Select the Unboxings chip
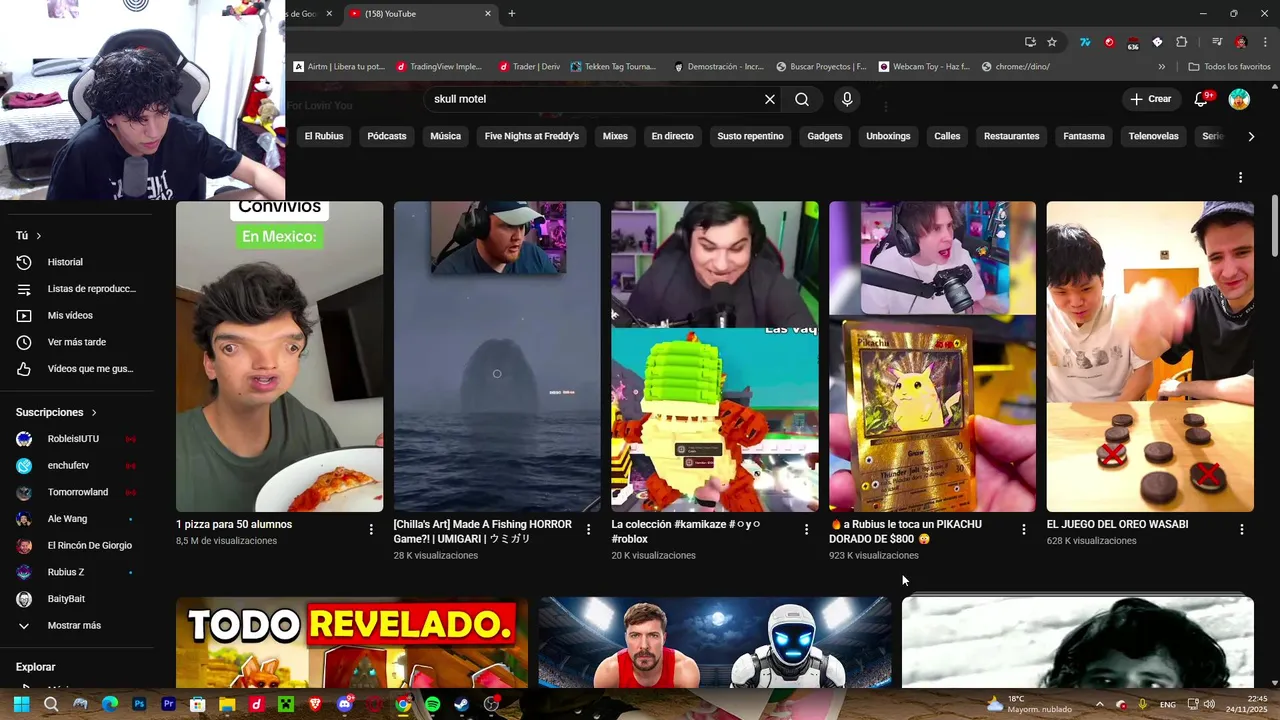This screenshot has height=720, width=1280. (x=888, y=136)
